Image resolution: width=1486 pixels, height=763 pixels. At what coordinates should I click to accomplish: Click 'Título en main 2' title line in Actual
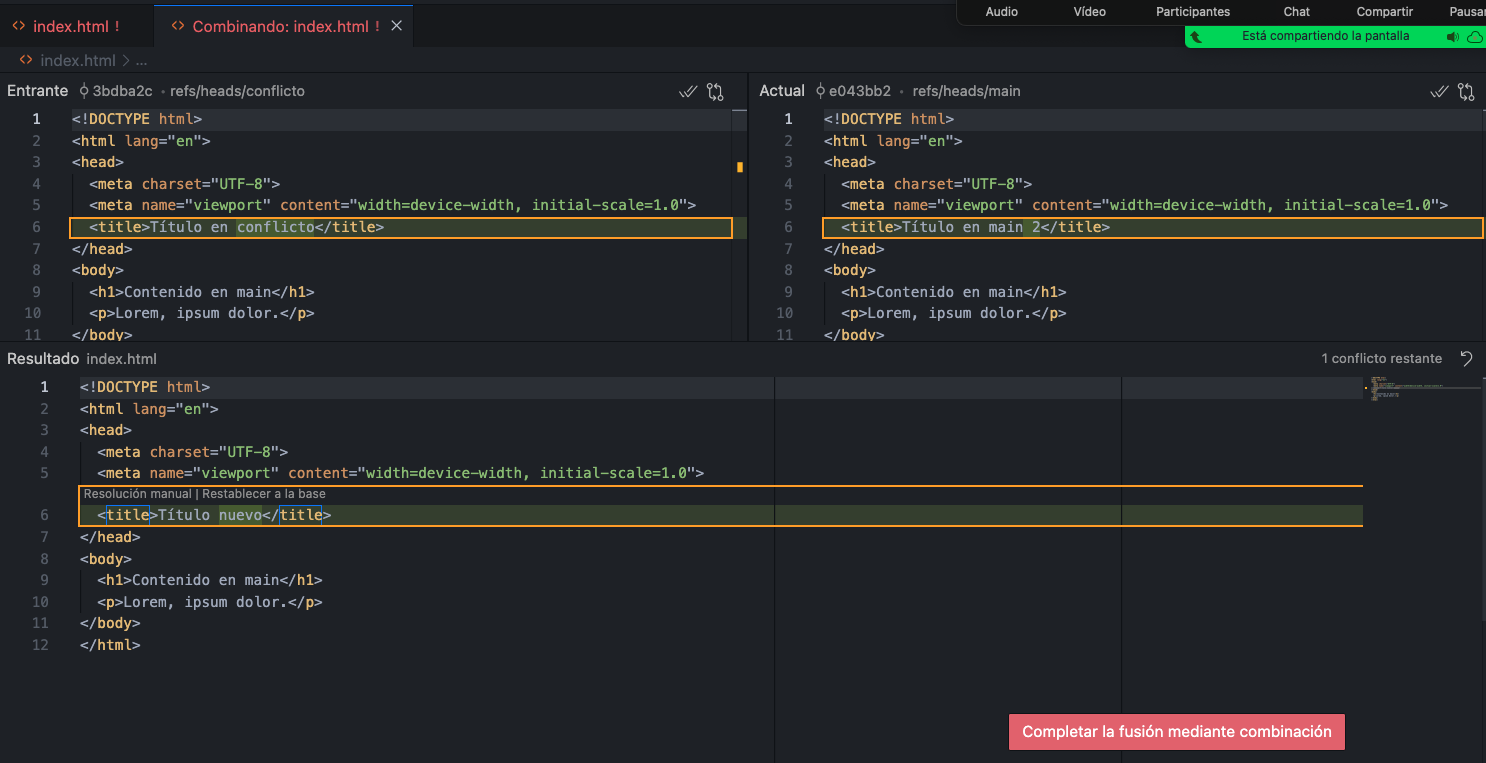pos(1152,228)
